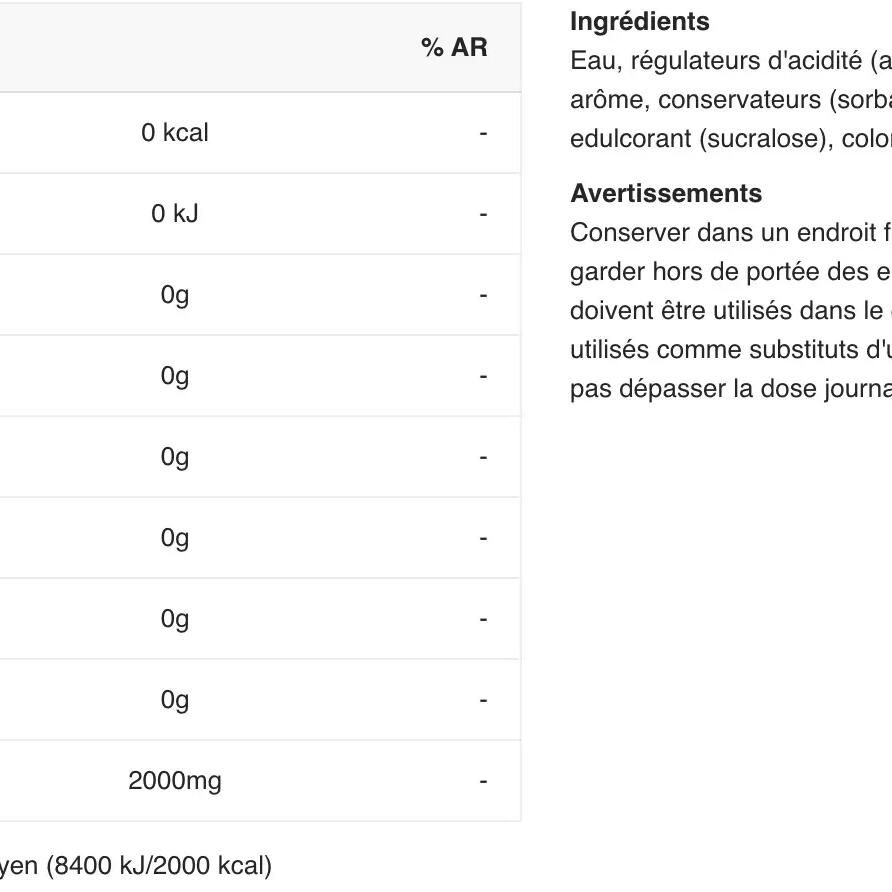This screenshot has width=892, height=892.
Task: Click the % AR column header
Action: pos(454,47)
